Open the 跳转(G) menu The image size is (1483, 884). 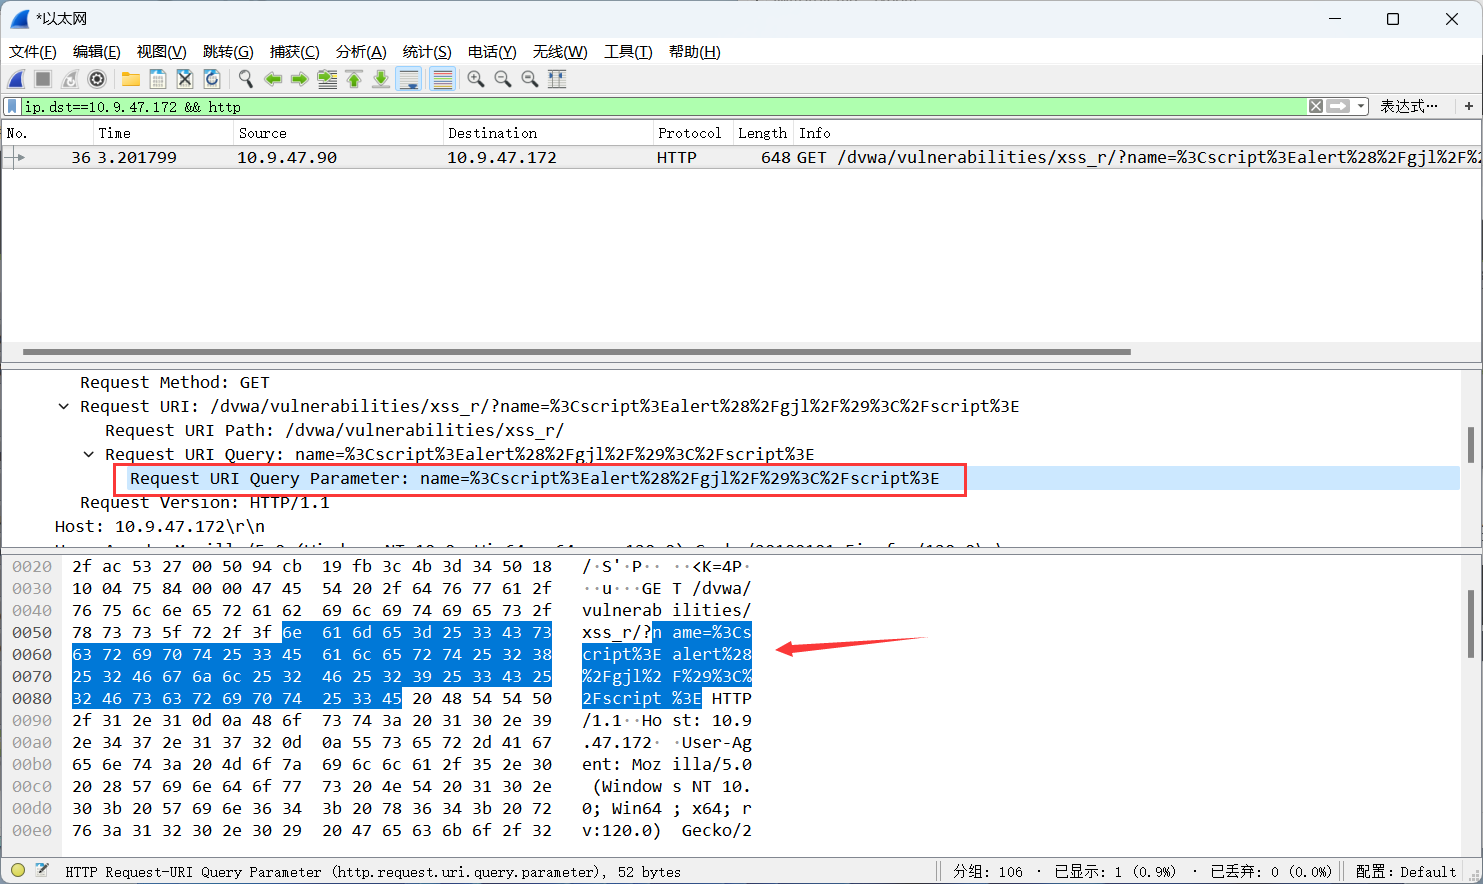click(228, 52)
